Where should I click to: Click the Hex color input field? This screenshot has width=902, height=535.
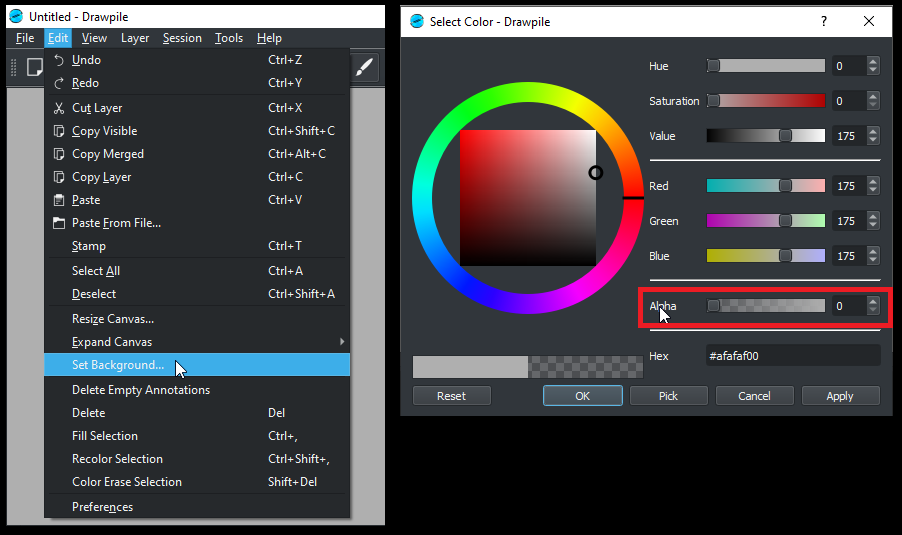[x=793, y=356]
